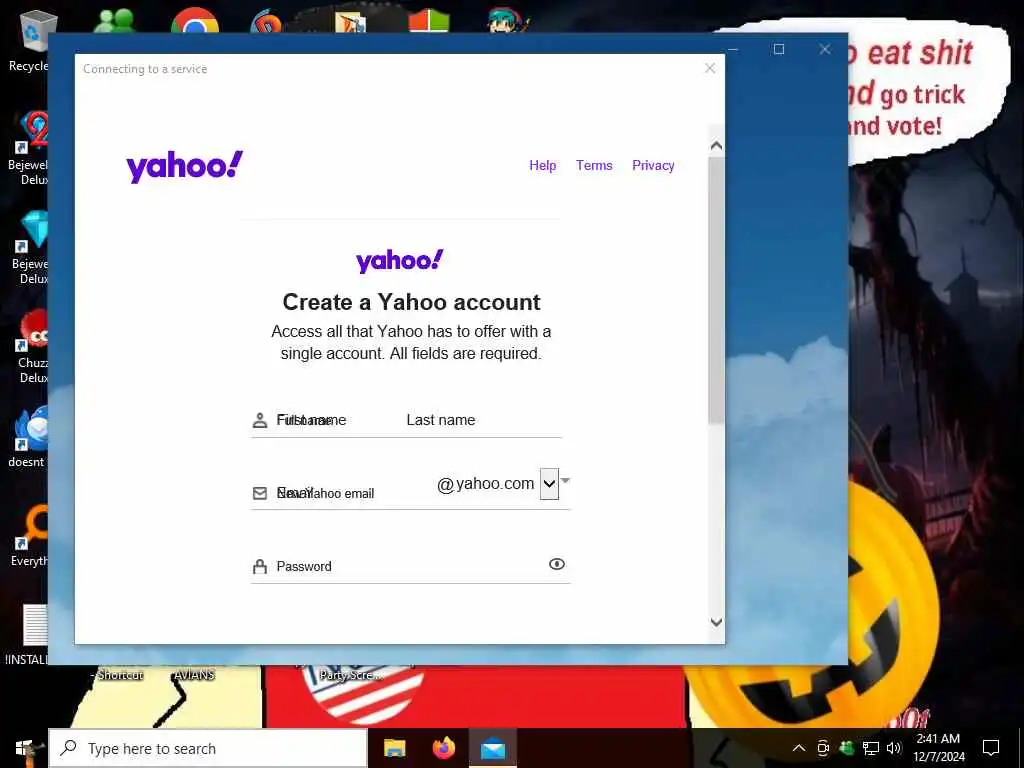The height and width of the screenshot is (768, 1024).
Task: Click the network tray icon
Action: click(x=871, y=748)
